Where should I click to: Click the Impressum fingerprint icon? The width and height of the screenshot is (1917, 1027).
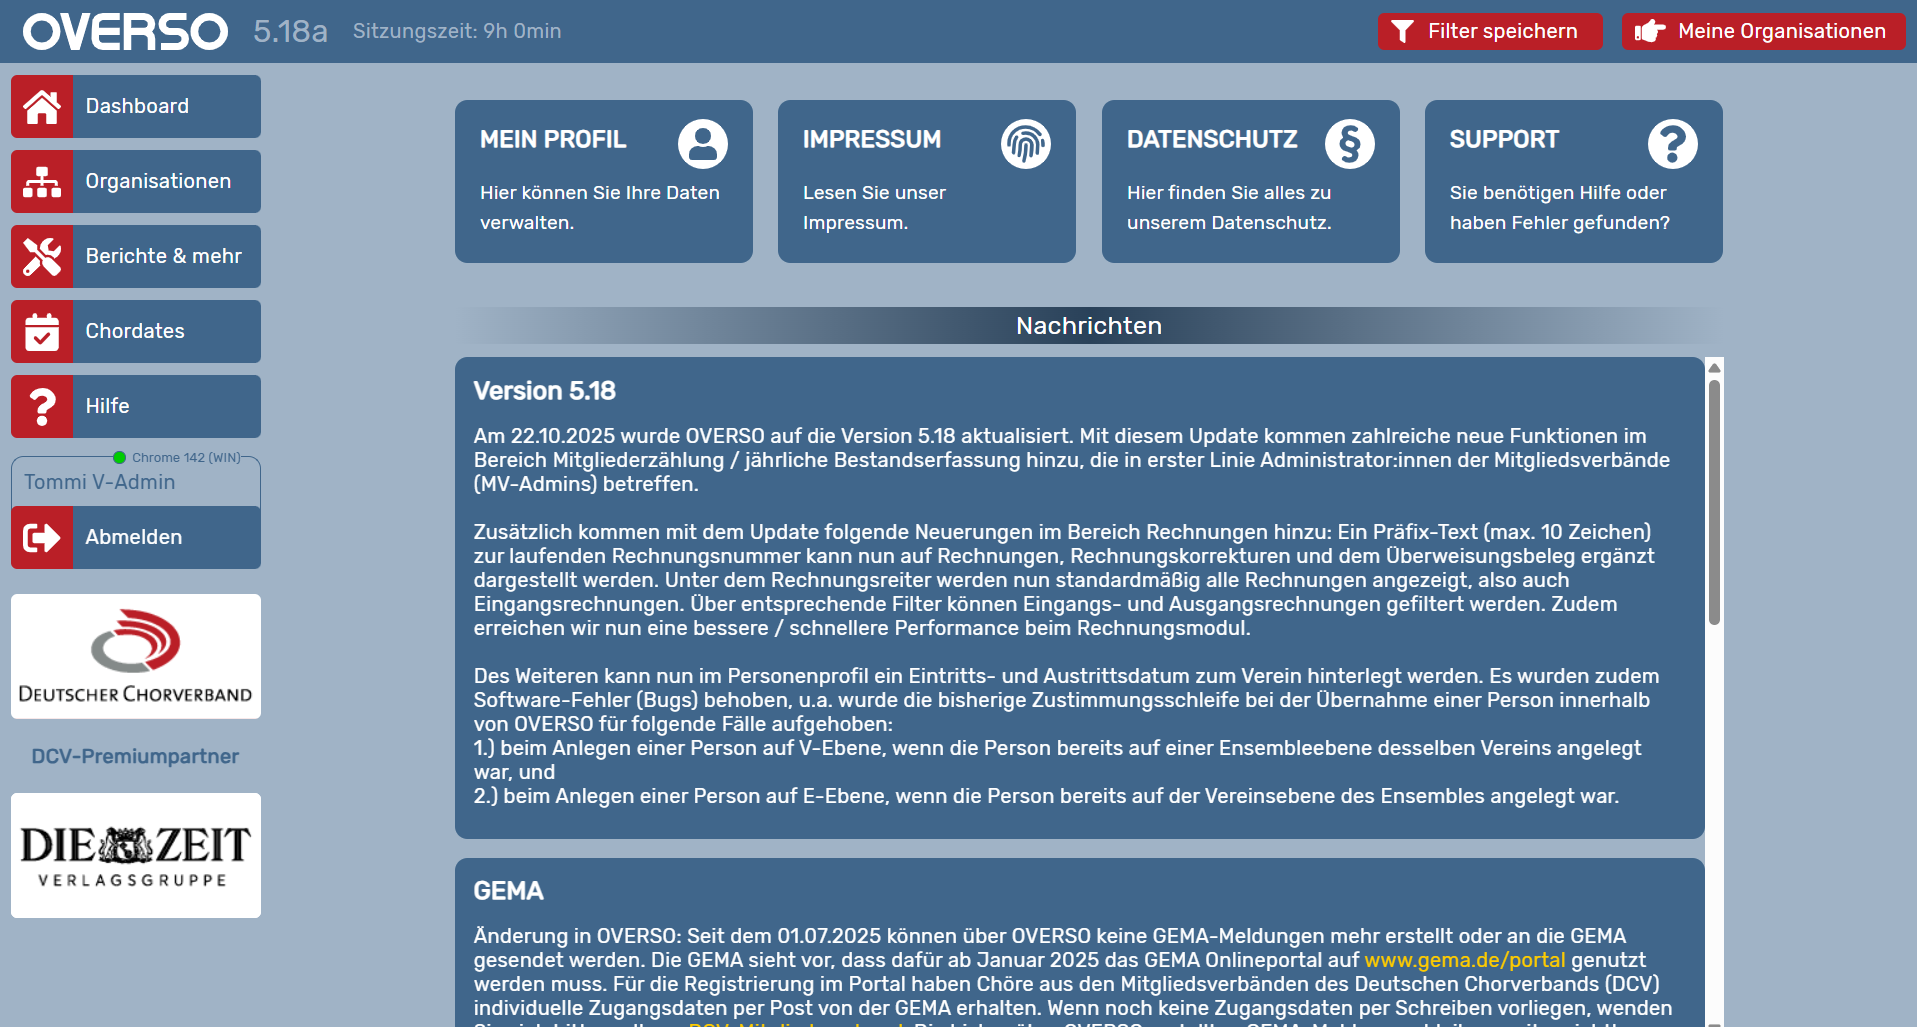[1025, 144]
